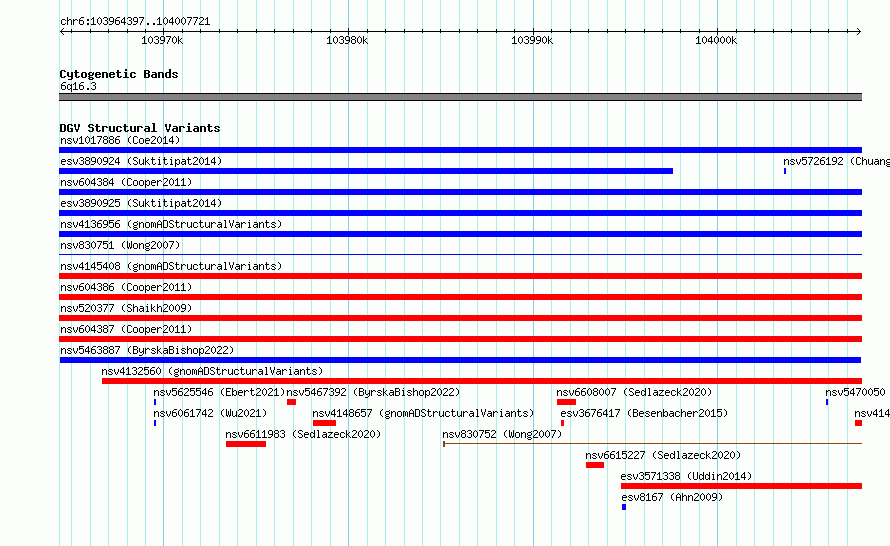890x546 pixels.
Task: Click the small blue marker under esv8167
Action: tap(624, 507)
